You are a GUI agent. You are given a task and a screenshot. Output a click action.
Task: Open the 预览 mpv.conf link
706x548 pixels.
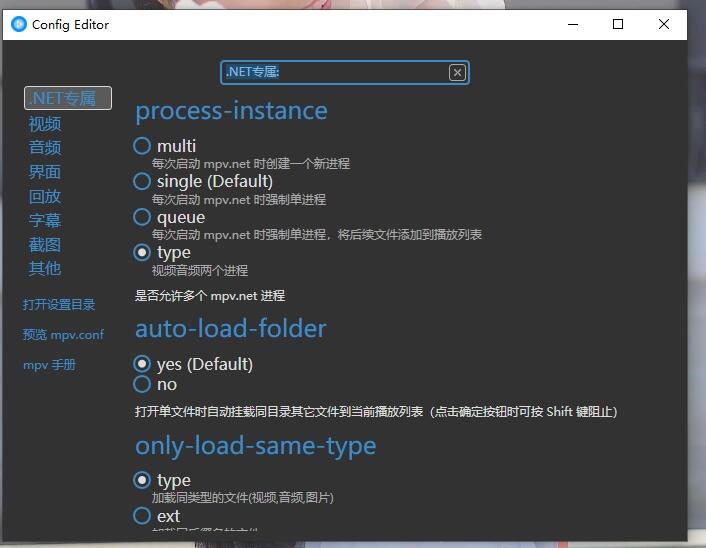click(x=63, y=335)
